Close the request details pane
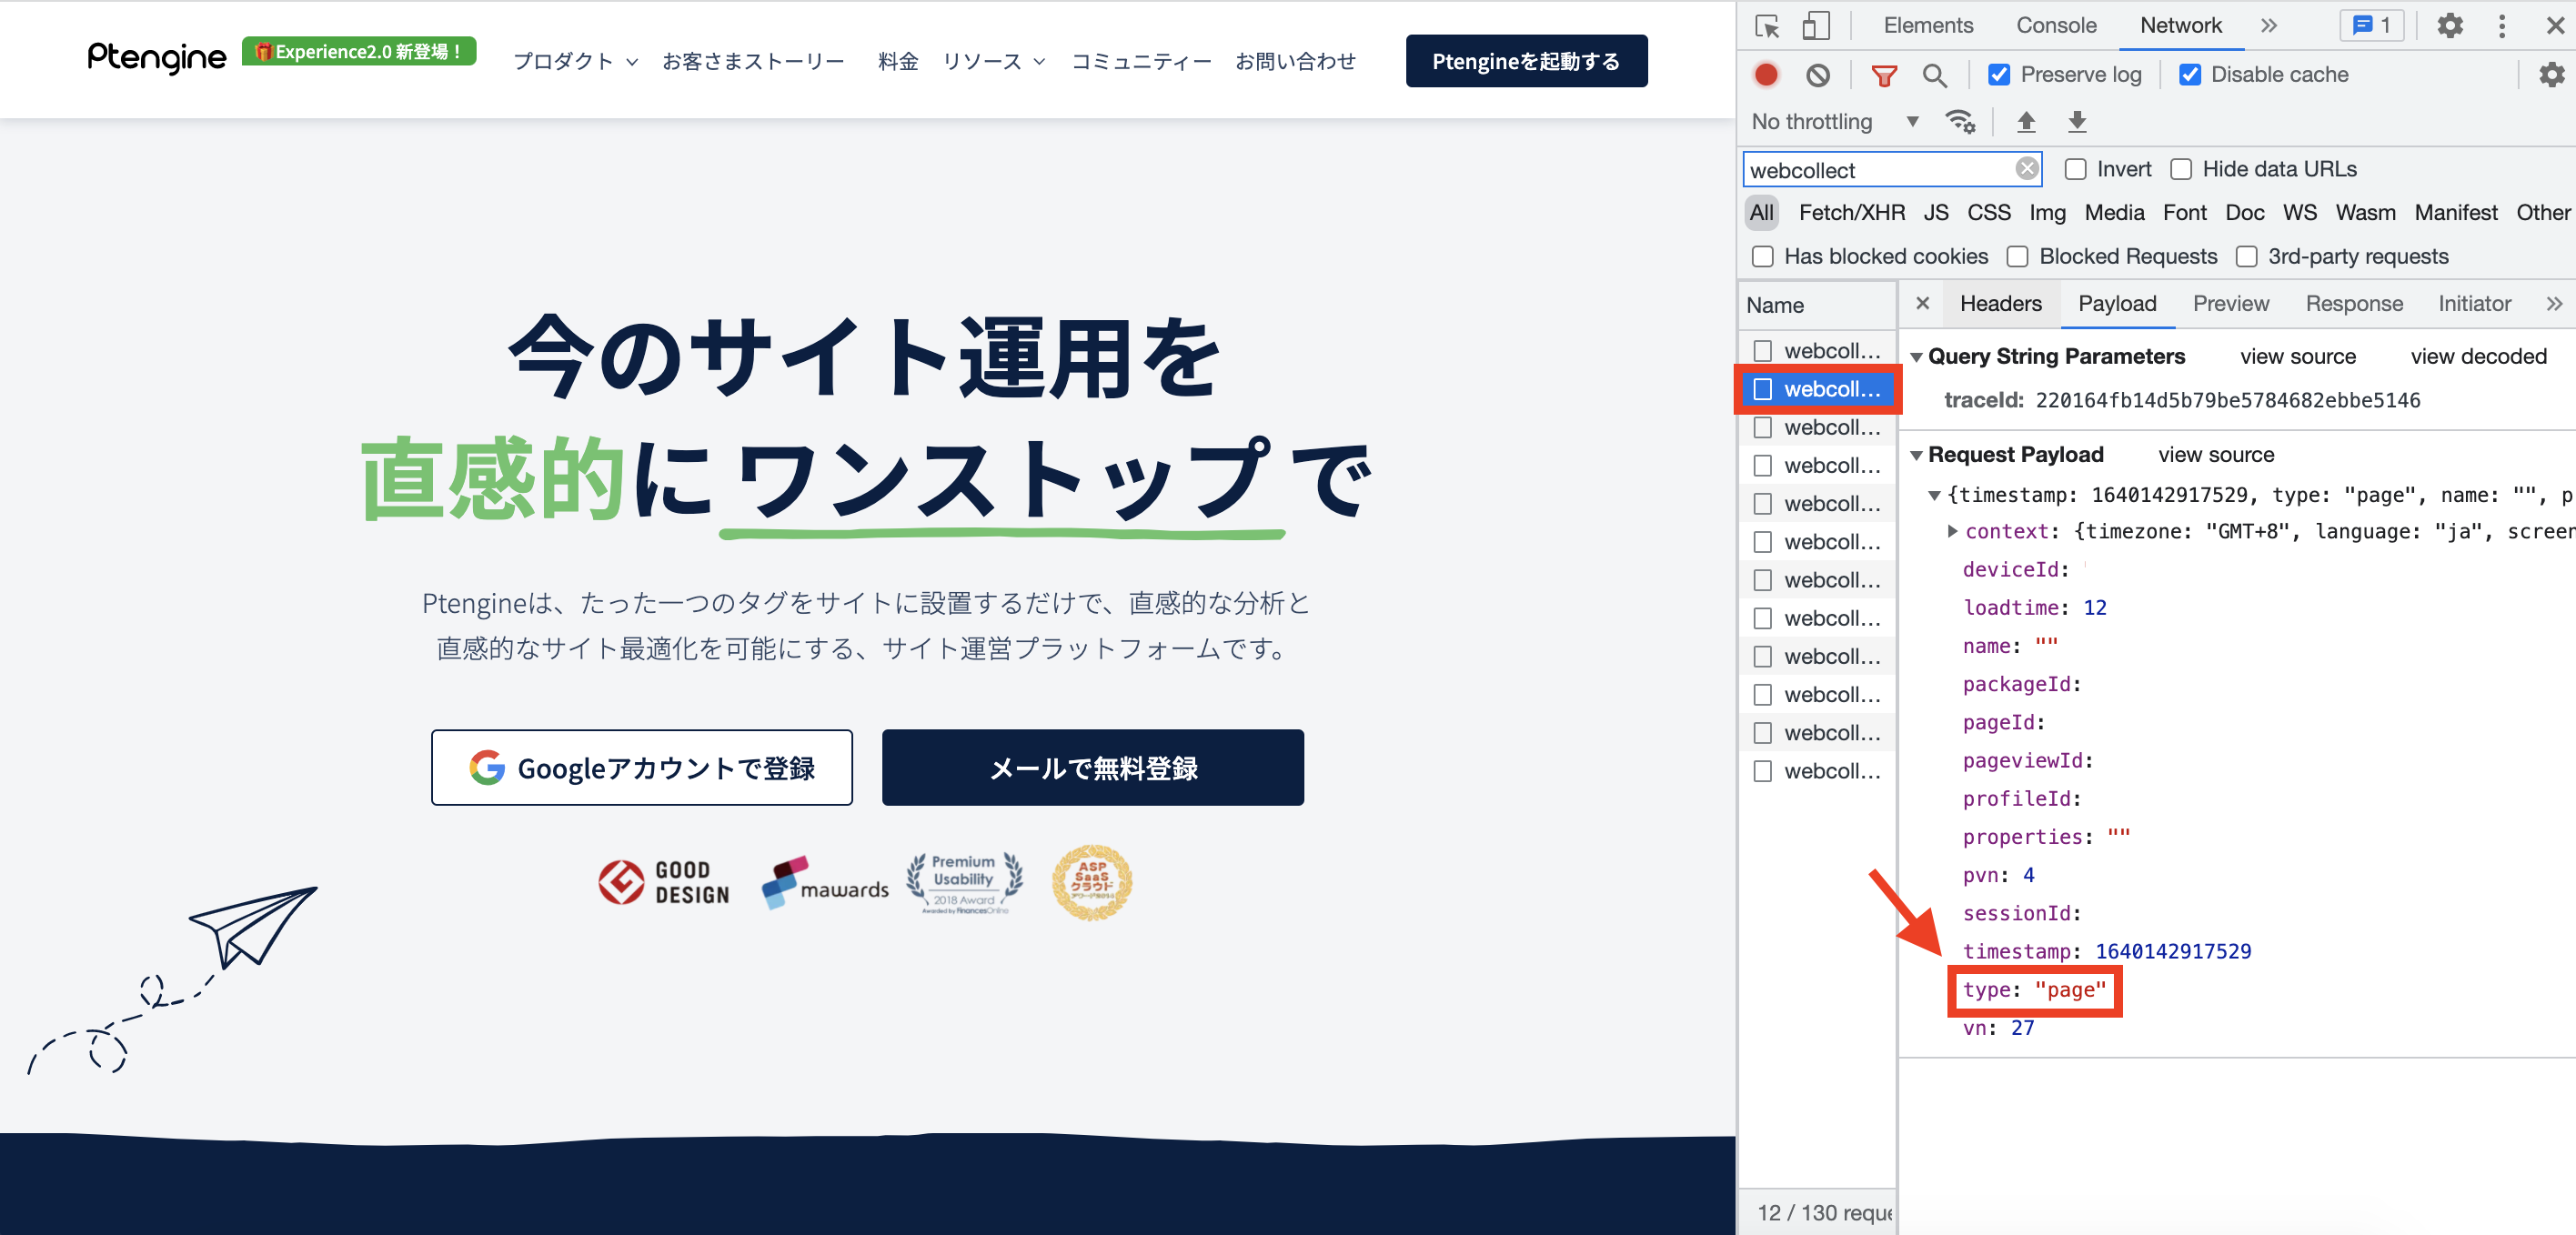Screen dimensions: 2576x1235 1922,304
